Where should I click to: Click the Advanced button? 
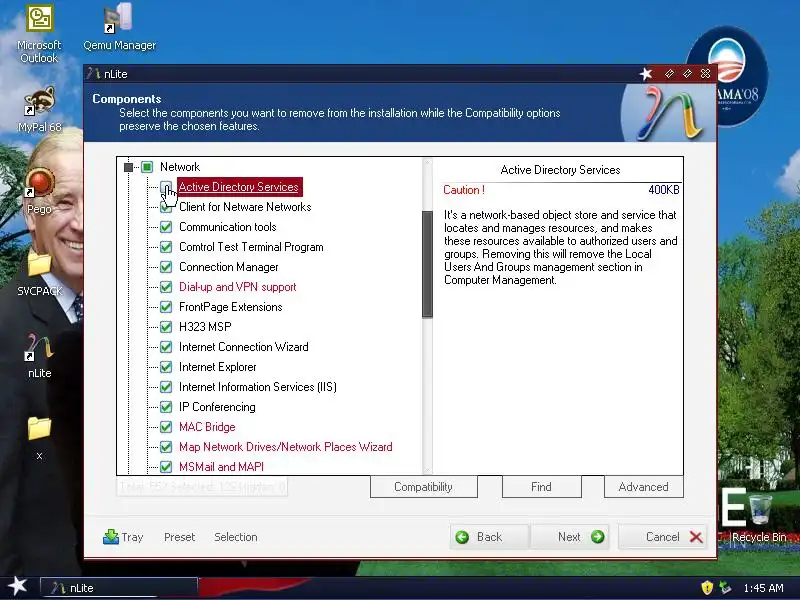(643, 487)
